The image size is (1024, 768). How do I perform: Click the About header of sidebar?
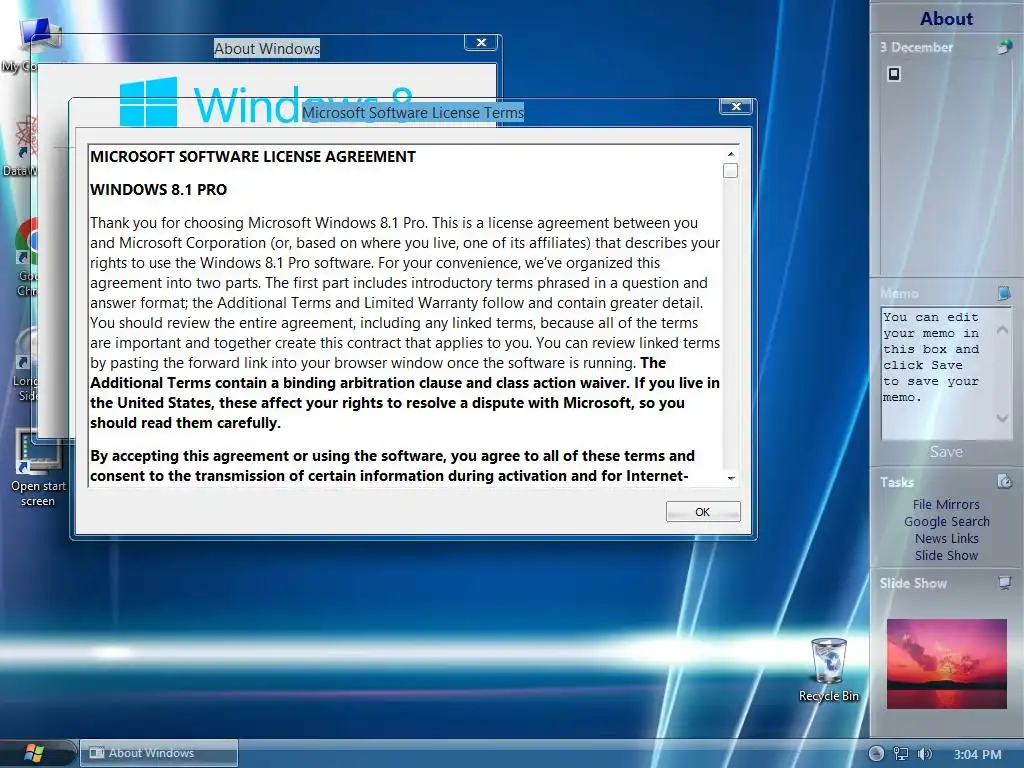[946, 18]
